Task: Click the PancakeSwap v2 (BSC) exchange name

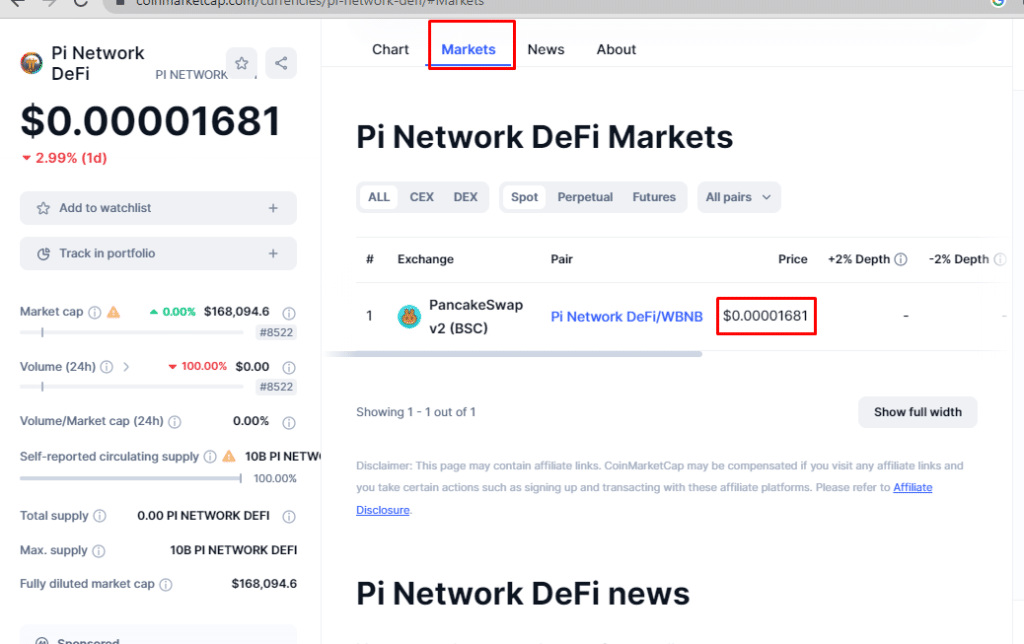Action: [476, 317]
